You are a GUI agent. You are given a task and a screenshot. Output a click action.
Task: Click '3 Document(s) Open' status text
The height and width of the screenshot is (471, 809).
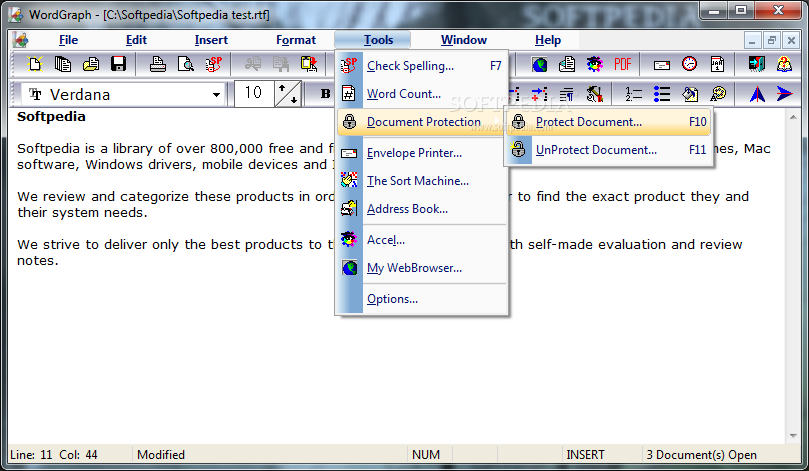click(701, 454)
